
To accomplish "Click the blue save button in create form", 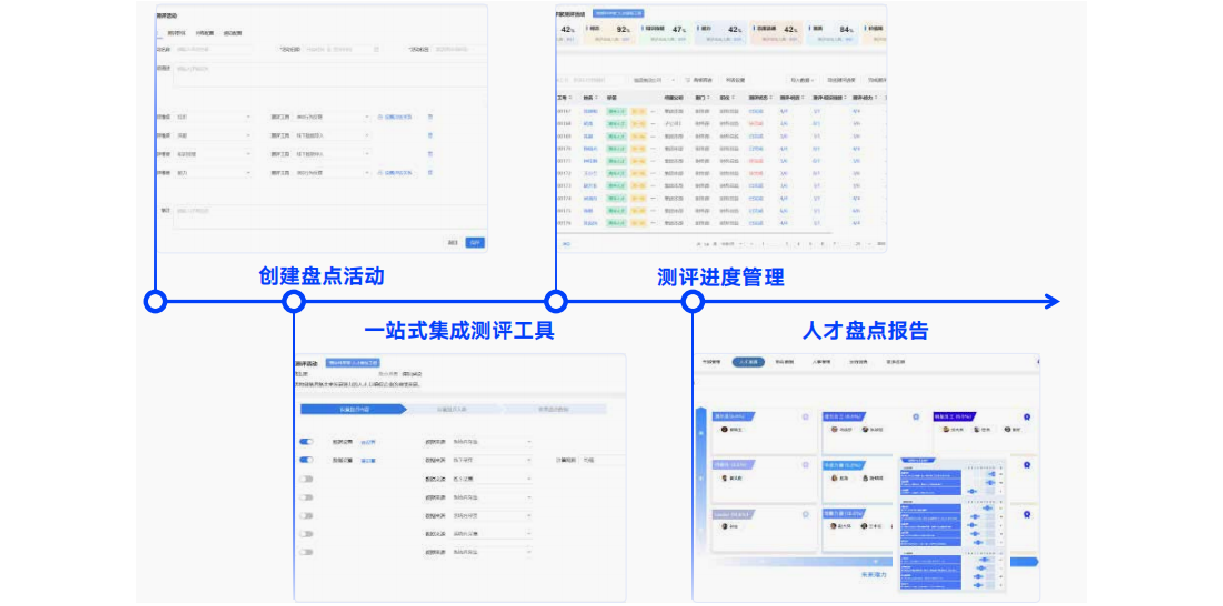I will pos(475,242).
